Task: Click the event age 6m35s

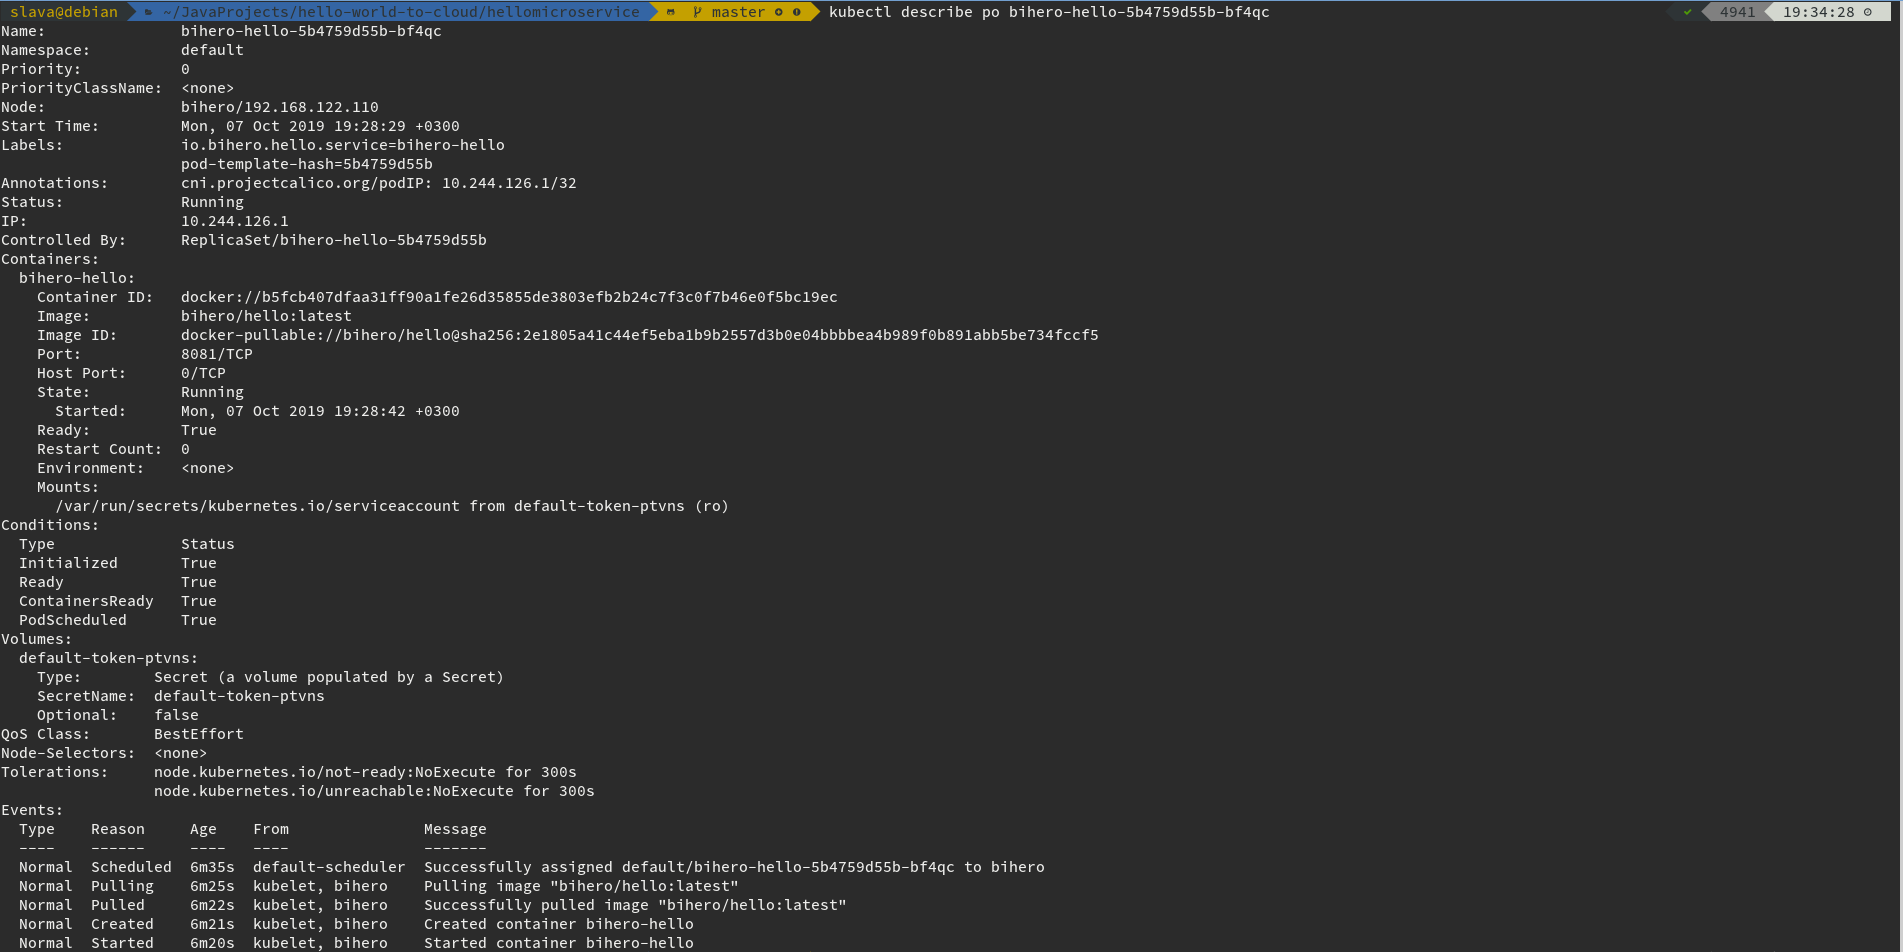Action: [212, 867]
